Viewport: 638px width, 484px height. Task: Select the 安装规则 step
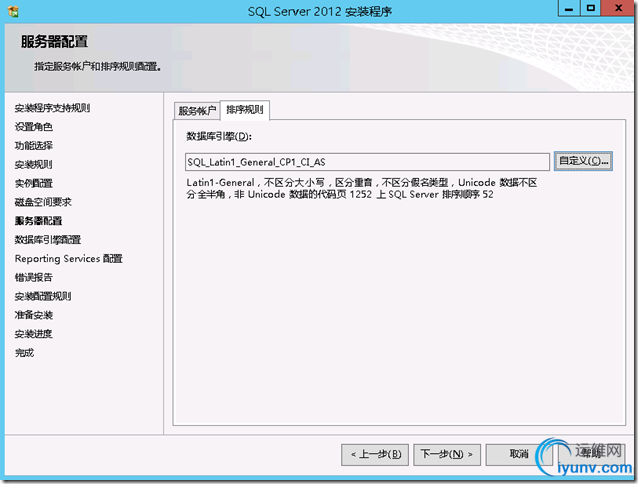coord(33,164)
